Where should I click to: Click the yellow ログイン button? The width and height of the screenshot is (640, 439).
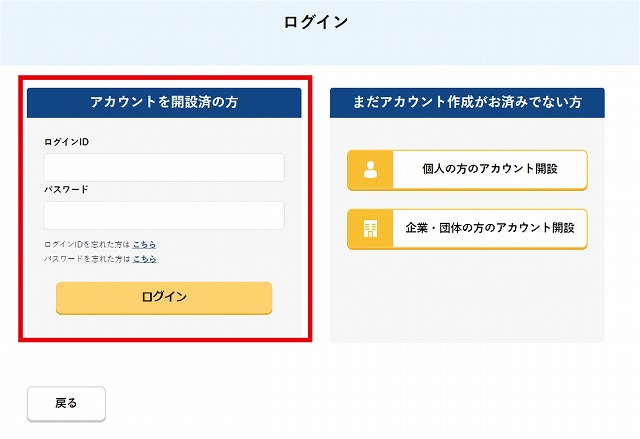(x=164, y=298)
